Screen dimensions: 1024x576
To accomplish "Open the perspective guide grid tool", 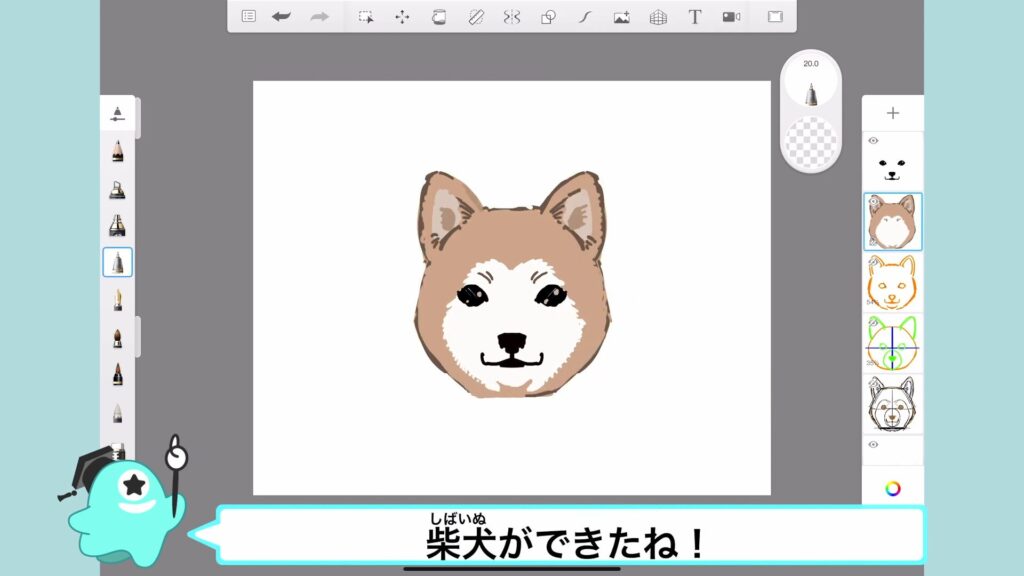I will (658, 16).
